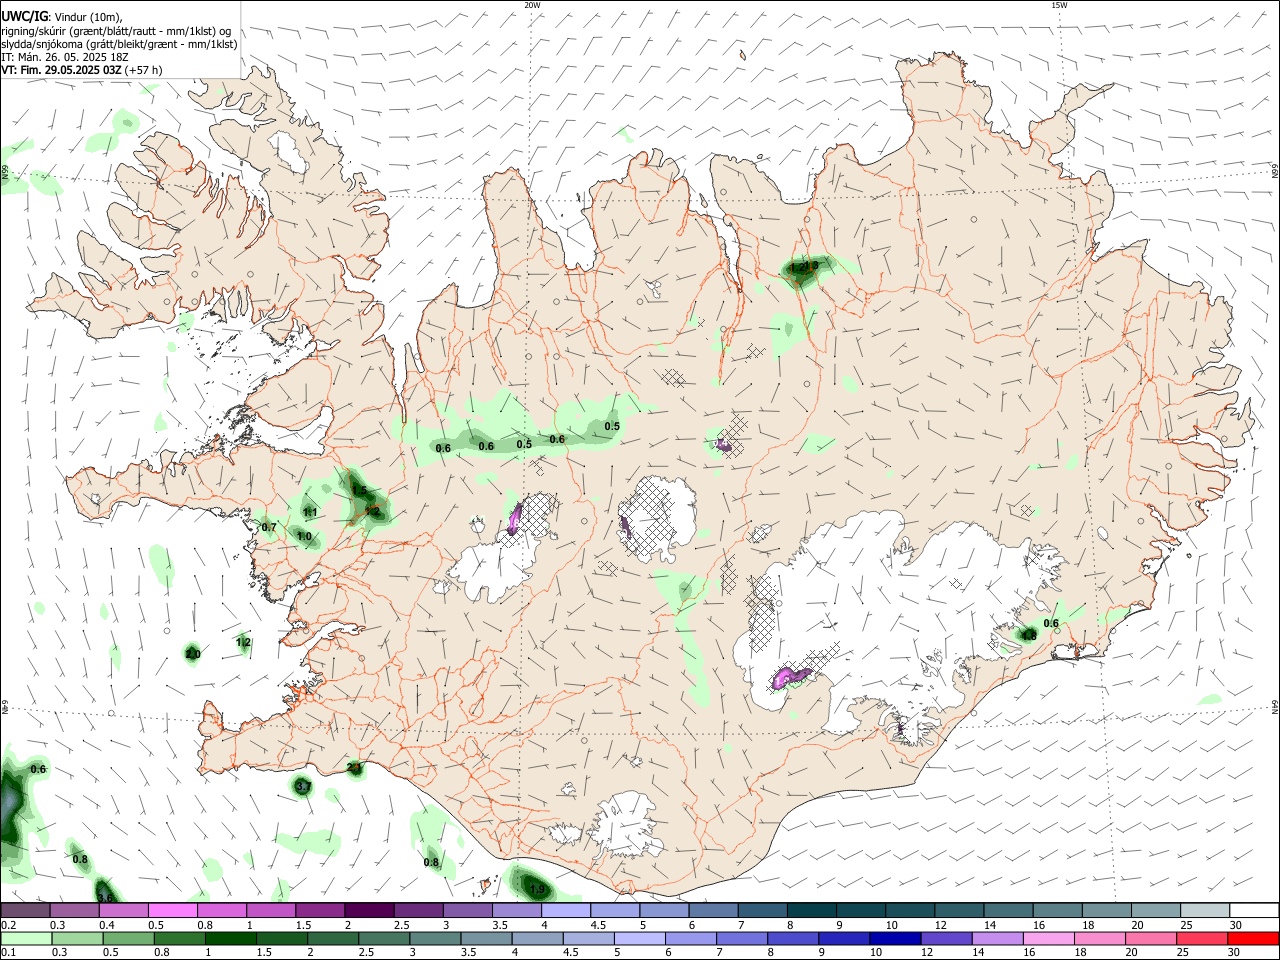The width and height of the screenshot is (1280, 960).
Task: Click the red-pink 25 mm rain swatch
Action: pos(1201,938)
